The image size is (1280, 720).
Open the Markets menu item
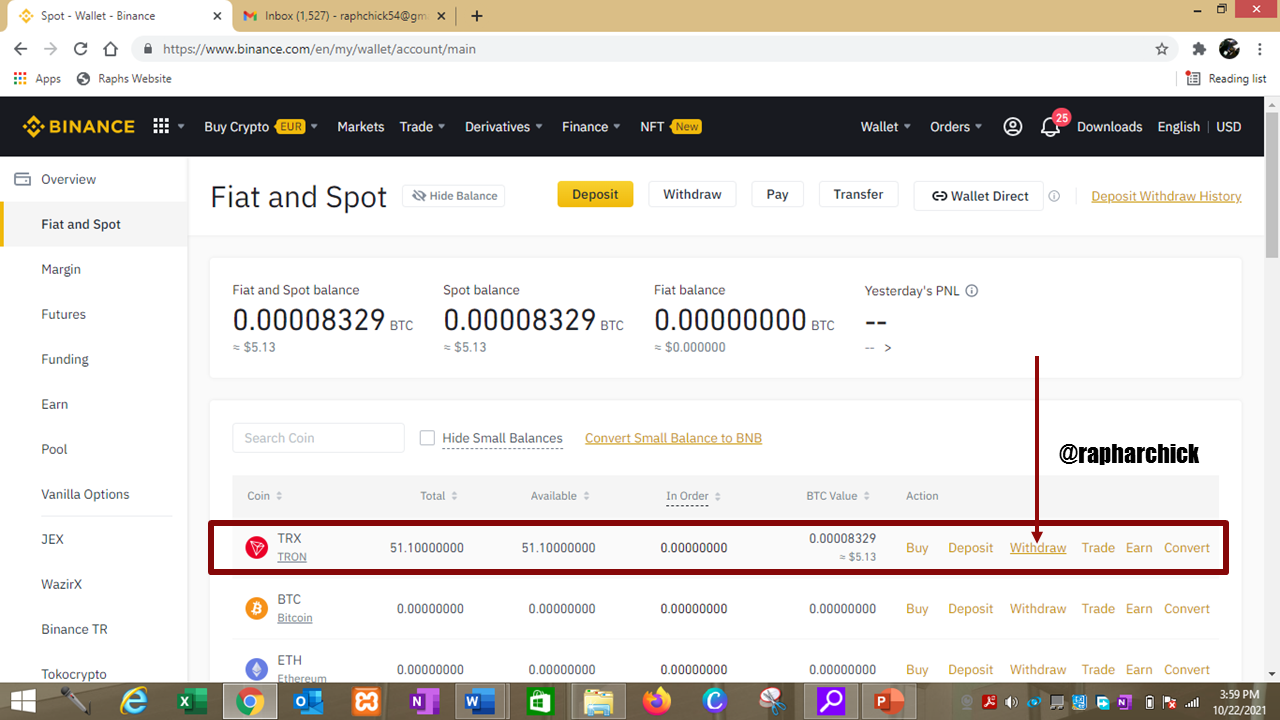pos(361,126)
